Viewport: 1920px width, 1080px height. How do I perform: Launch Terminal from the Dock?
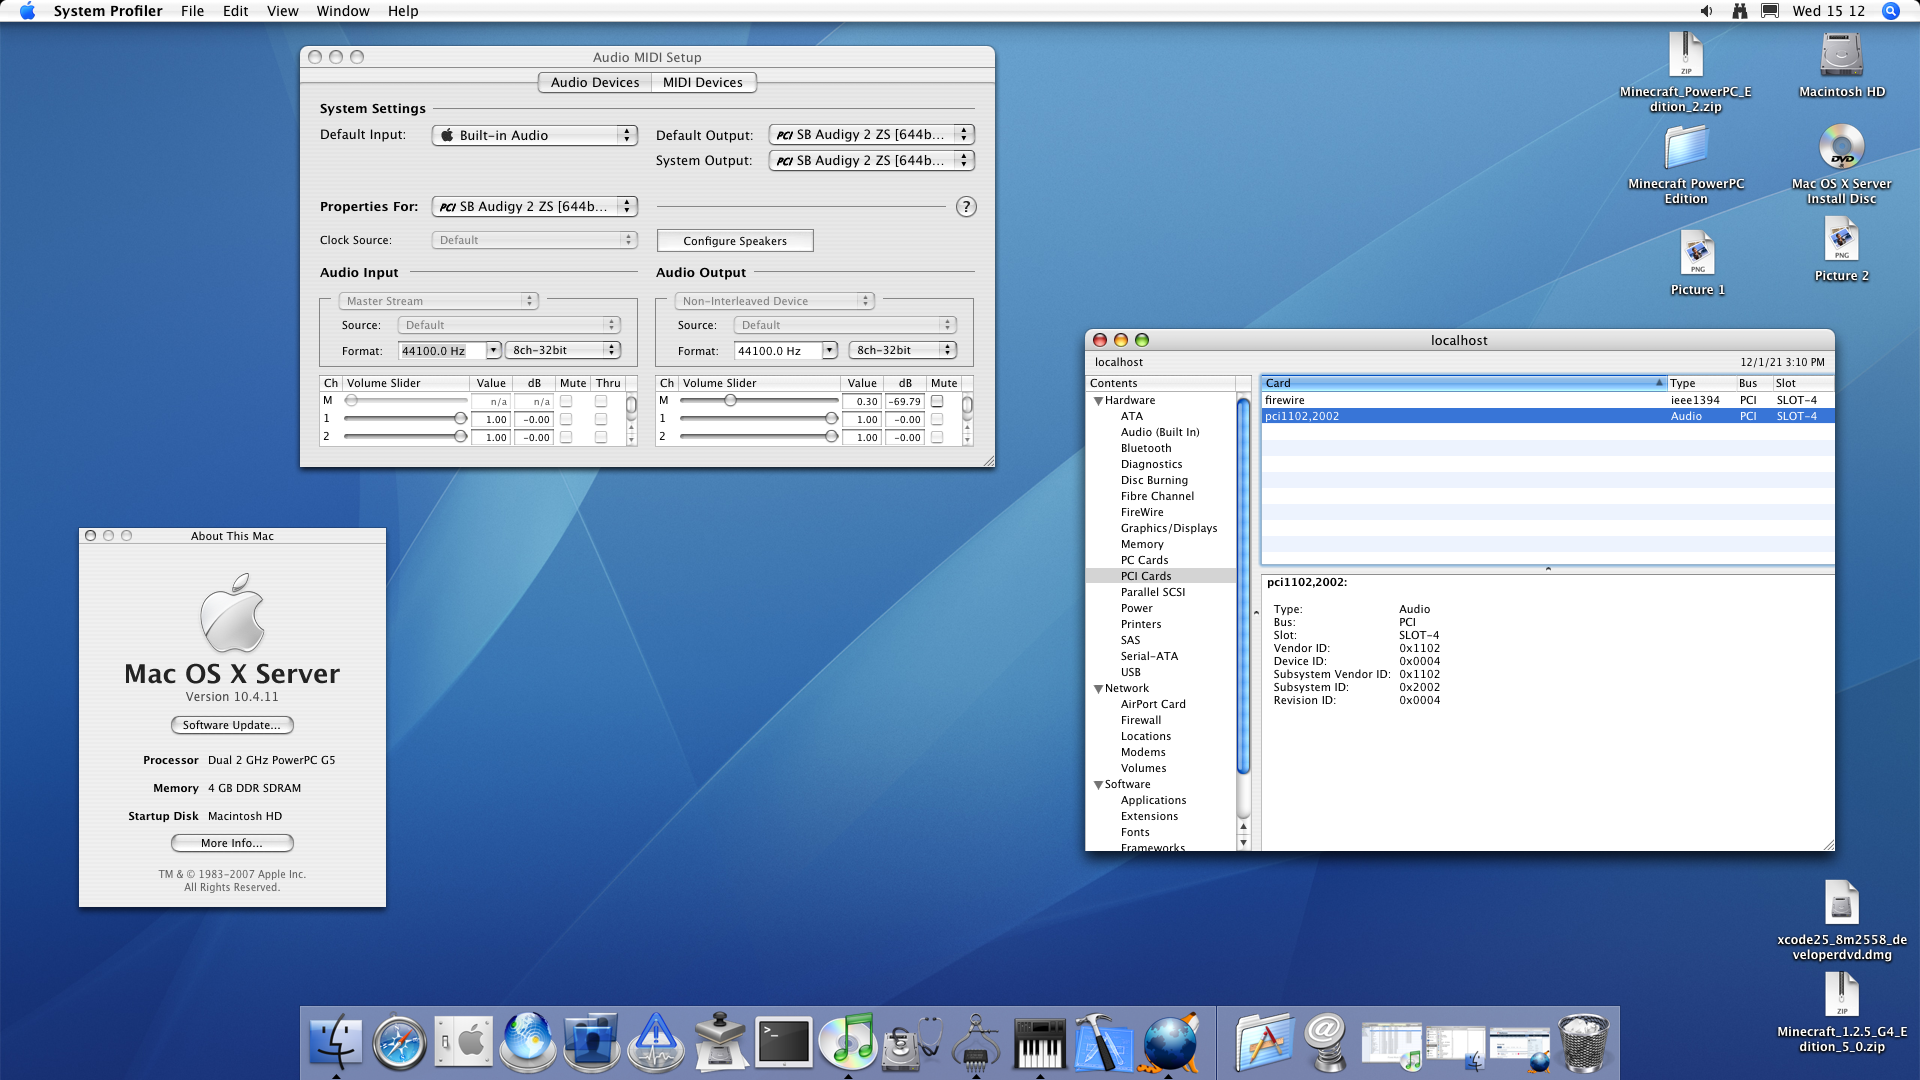tap(784, 1042)
